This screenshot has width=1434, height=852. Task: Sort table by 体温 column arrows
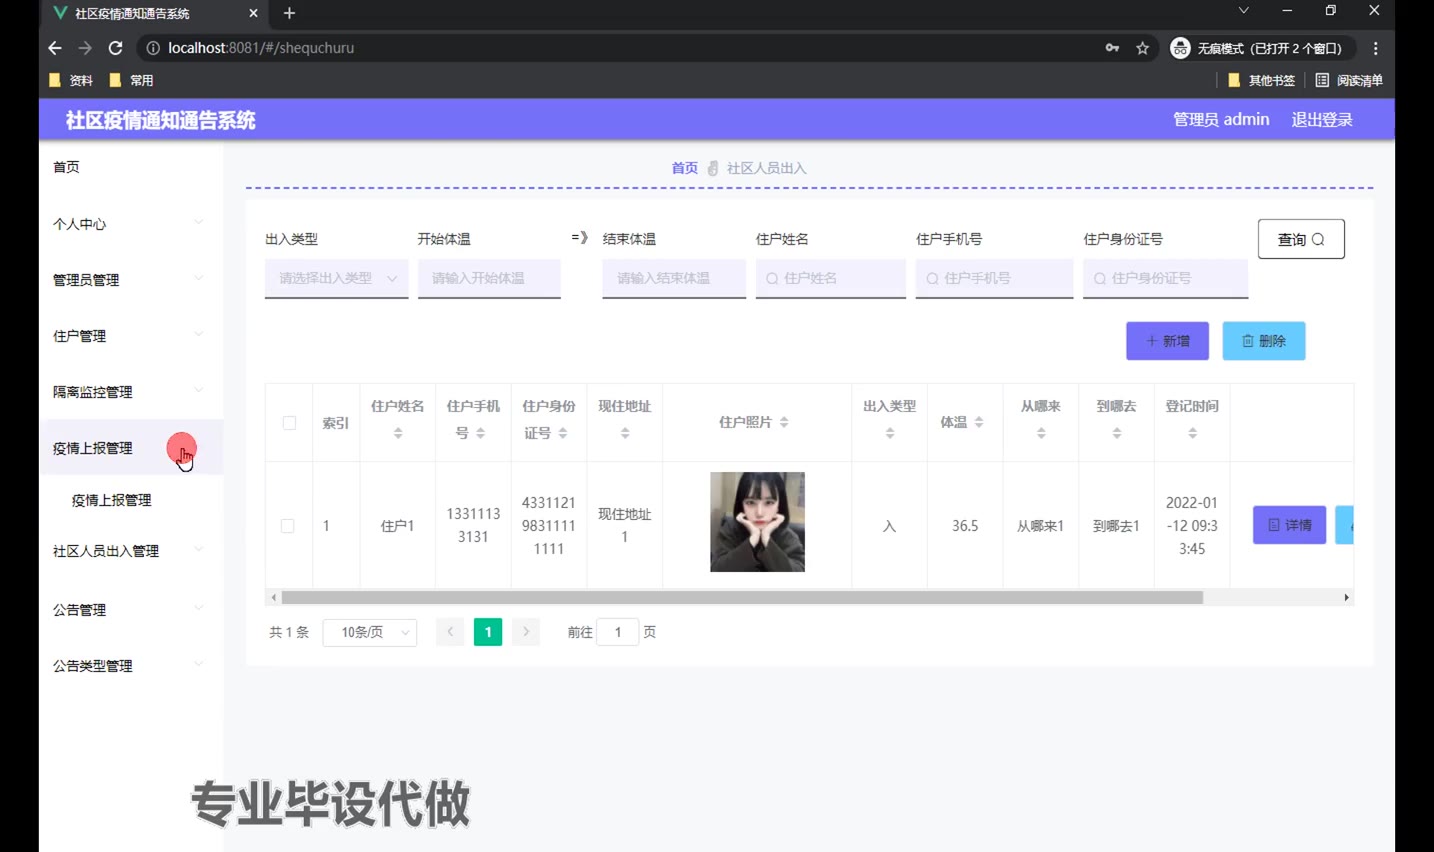point(979,423)
